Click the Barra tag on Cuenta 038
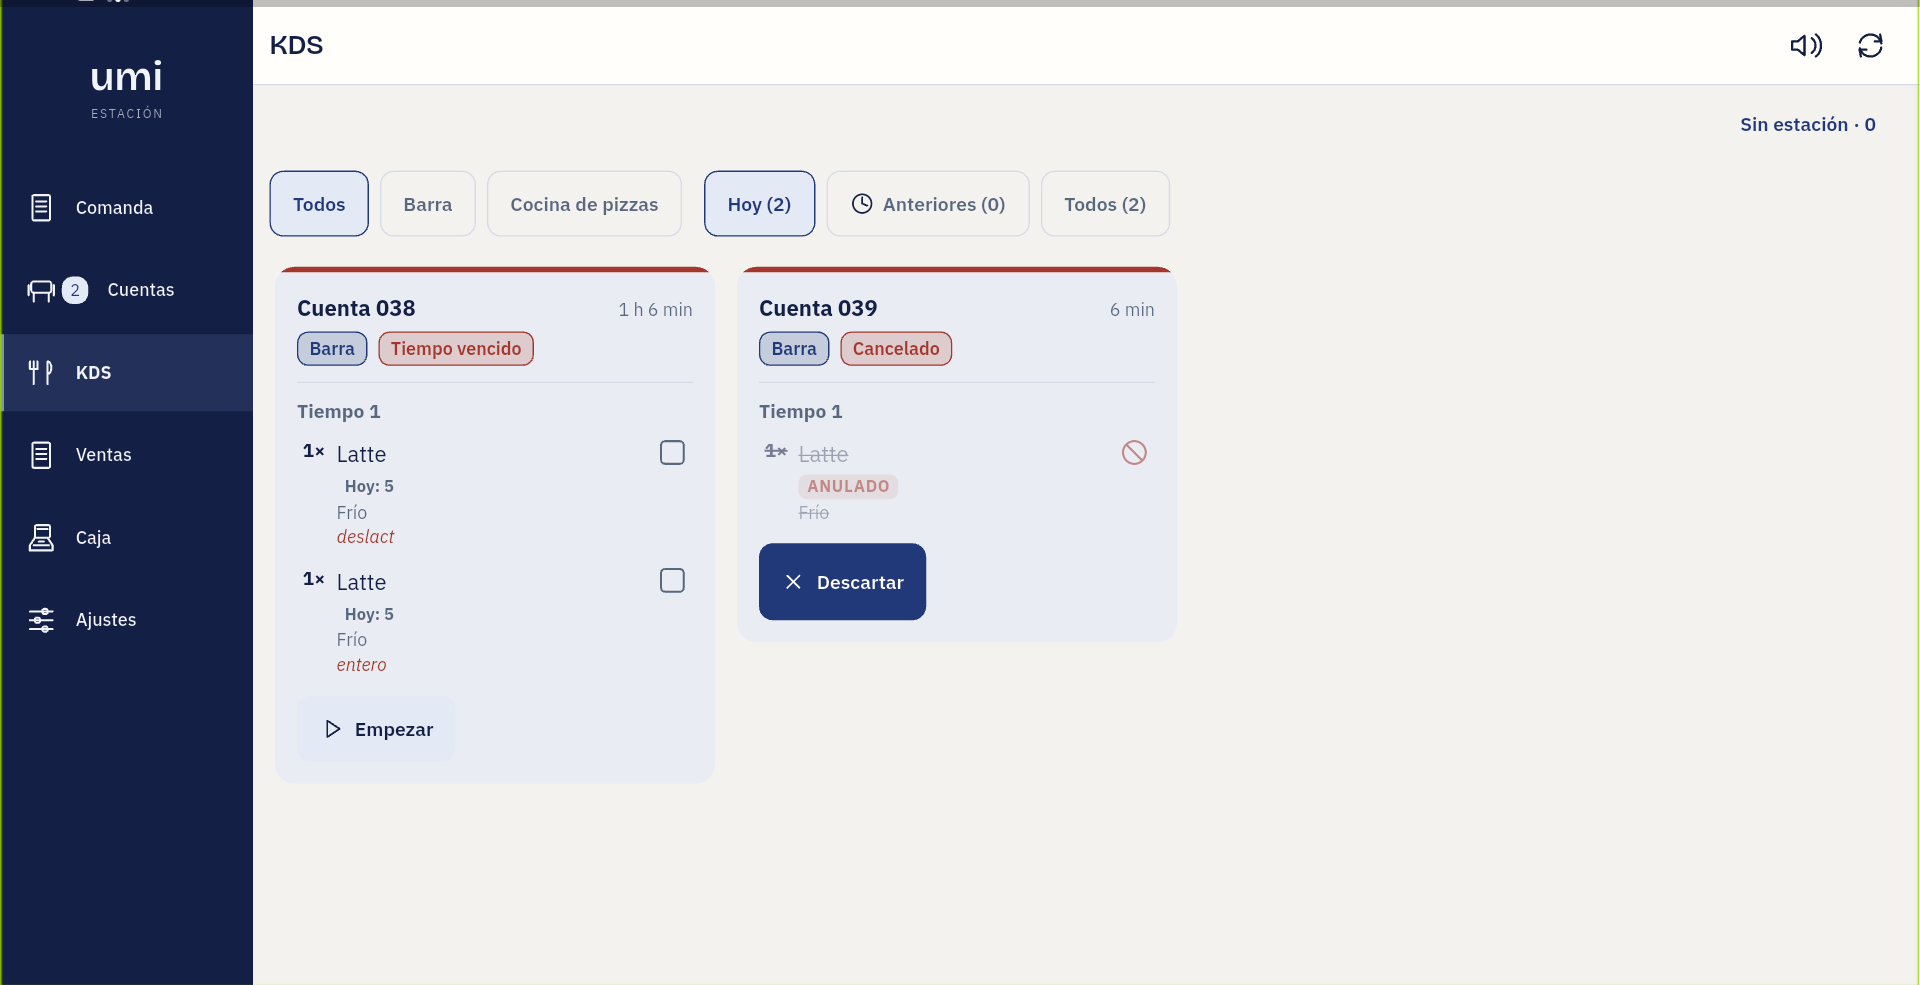This screenshot has height=985, width=1920. click(x=332, y=349)
